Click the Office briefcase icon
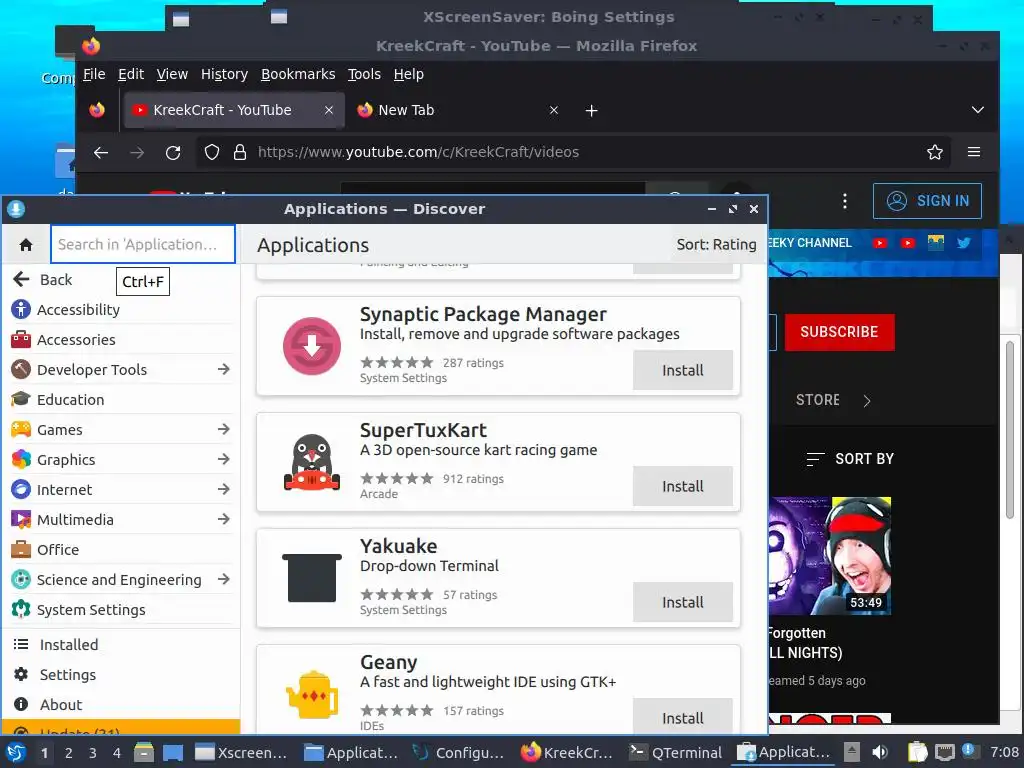Image resolution: width=1024 pixels, height=768 pixels. [21, 550]
